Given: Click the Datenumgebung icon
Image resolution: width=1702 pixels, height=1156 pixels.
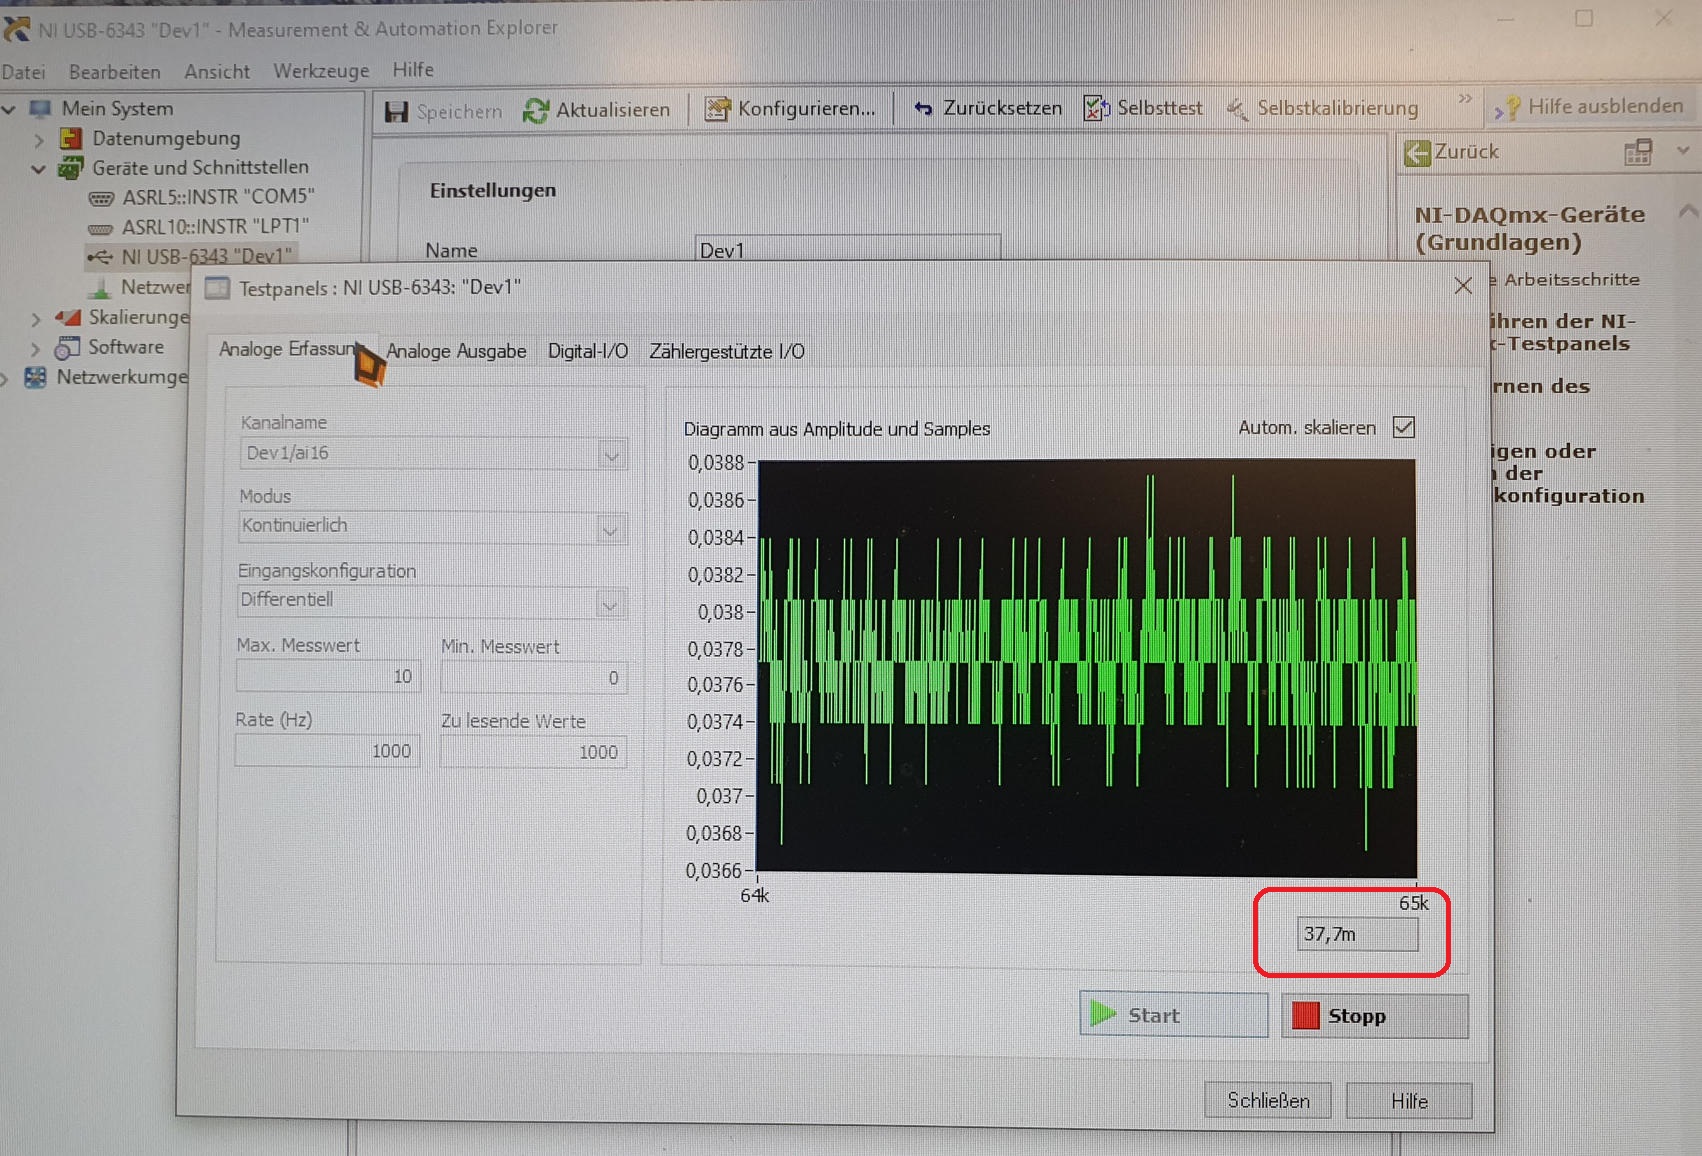Looking at the screenshot, I should tap(71, 138).
